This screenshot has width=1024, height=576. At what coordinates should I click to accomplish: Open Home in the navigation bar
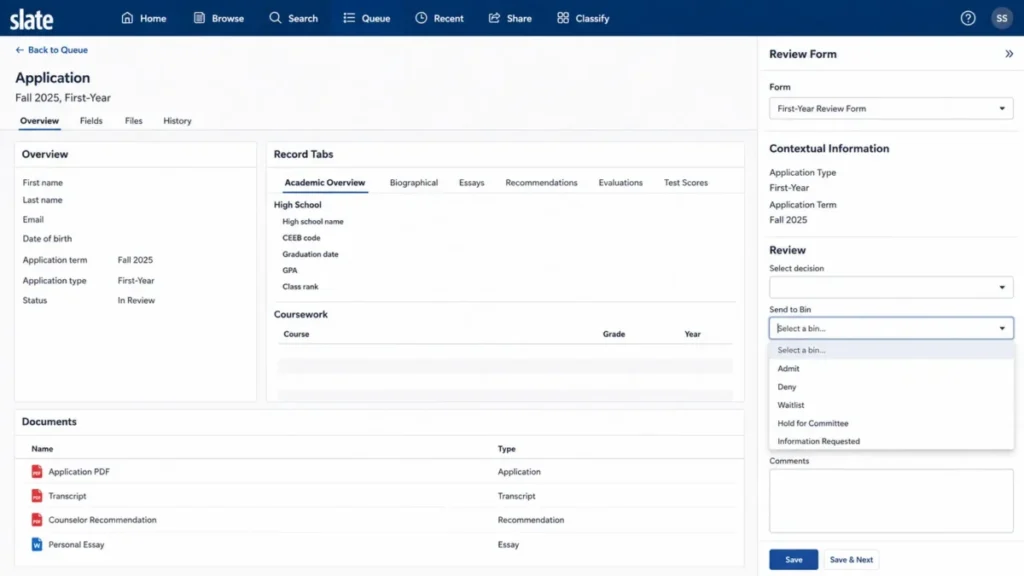click(144, 18)
